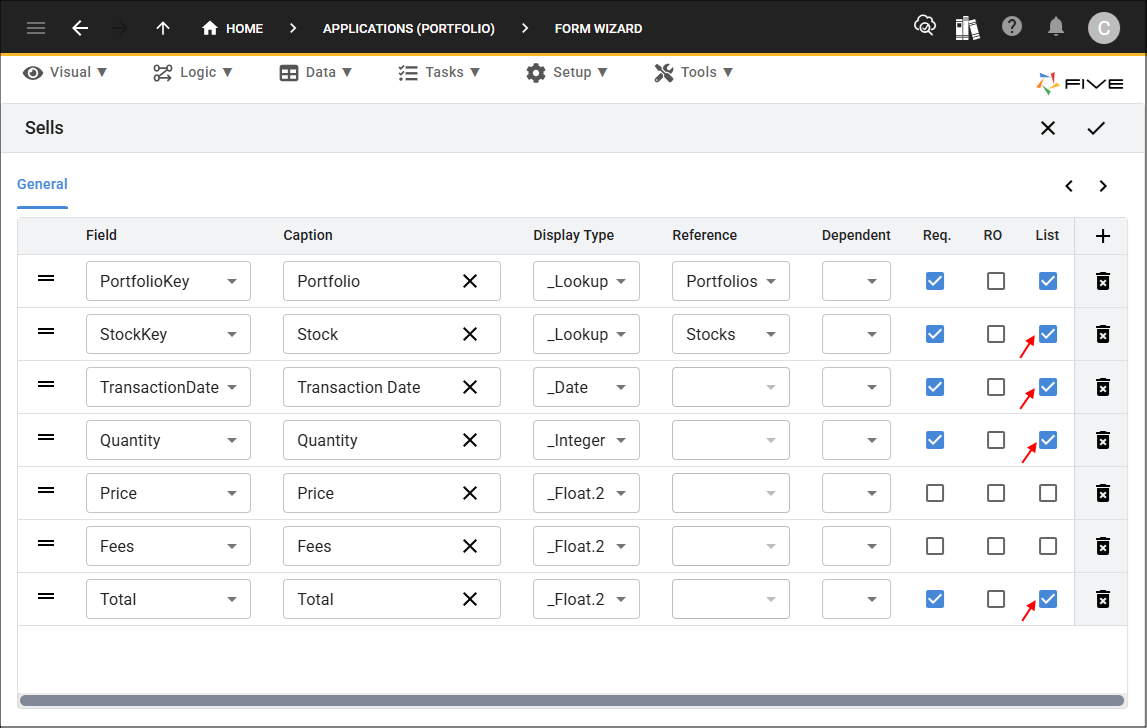Open the Total field dropdown

[x=168, y=599]
